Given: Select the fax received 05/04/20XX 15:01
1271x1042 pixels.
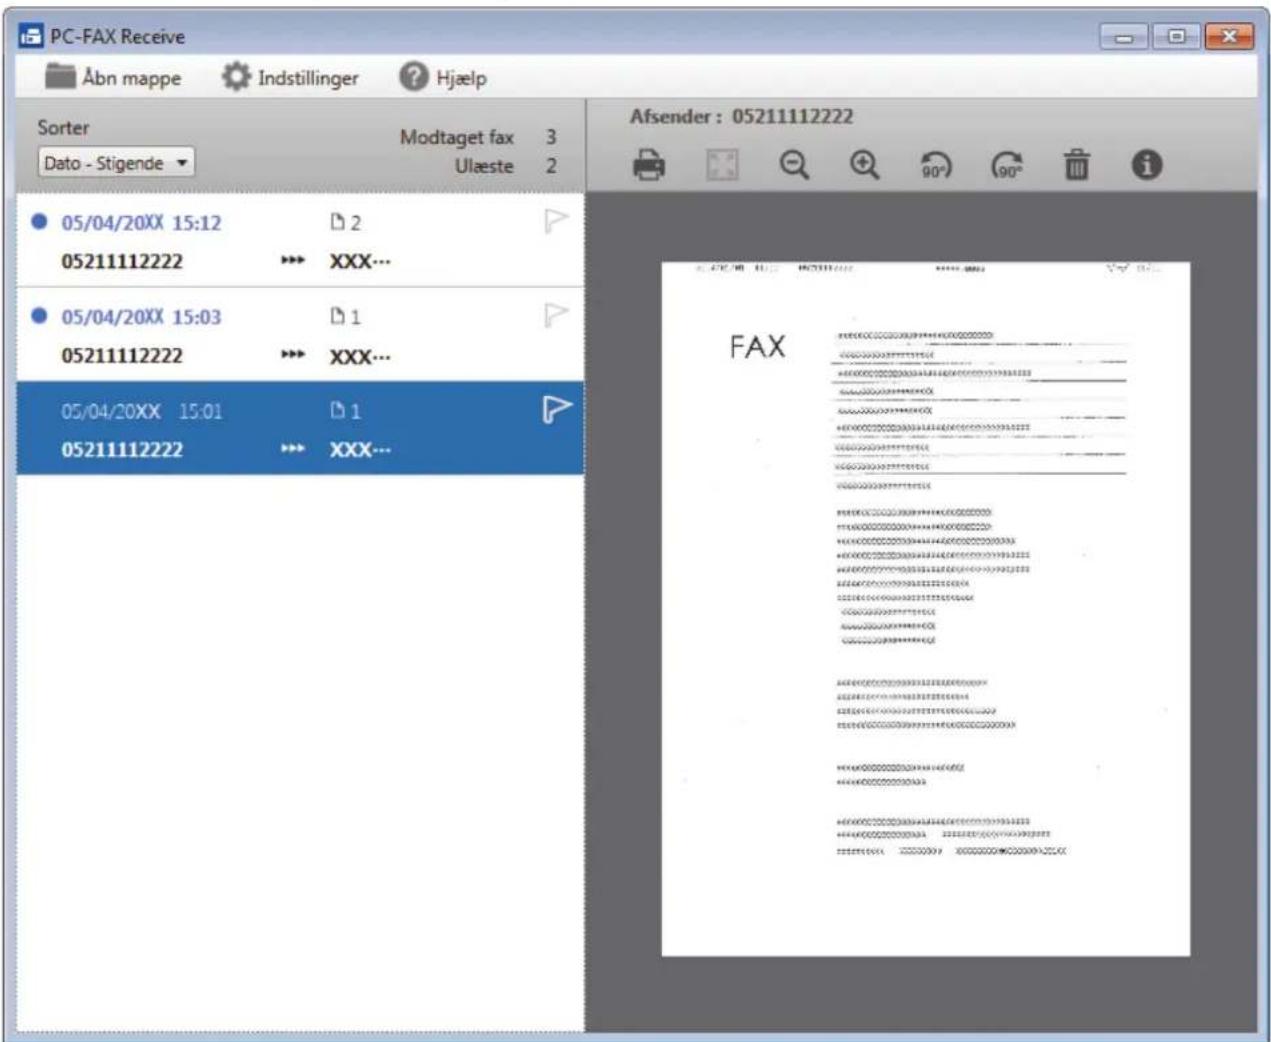Looking at the screenshot, I should coord(300,427).
